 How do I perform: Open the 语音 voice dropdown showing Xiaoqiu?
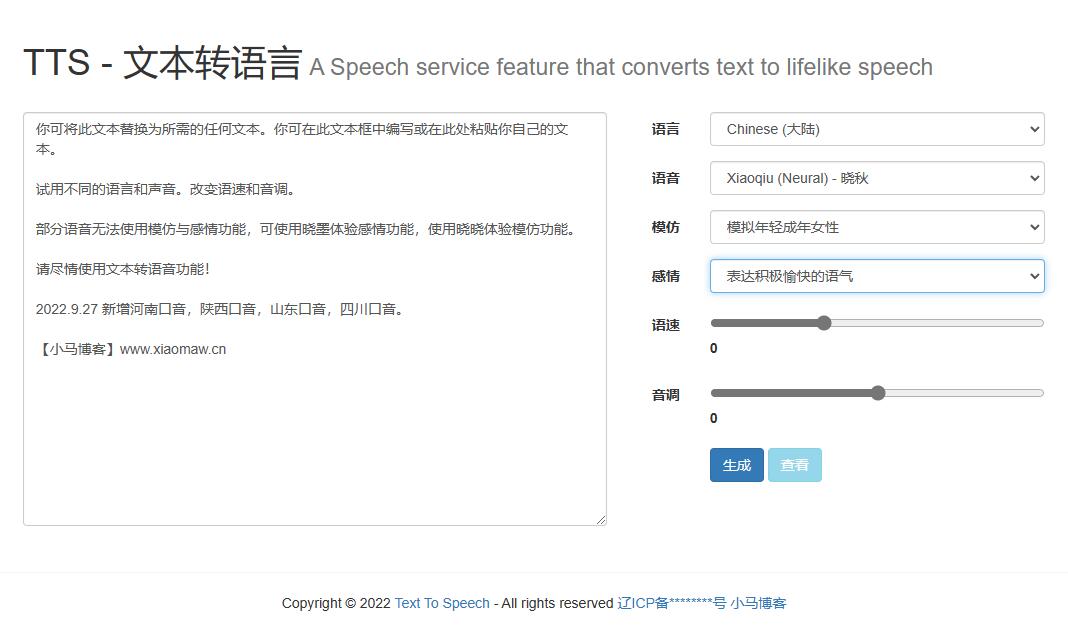tap(876, 178)
